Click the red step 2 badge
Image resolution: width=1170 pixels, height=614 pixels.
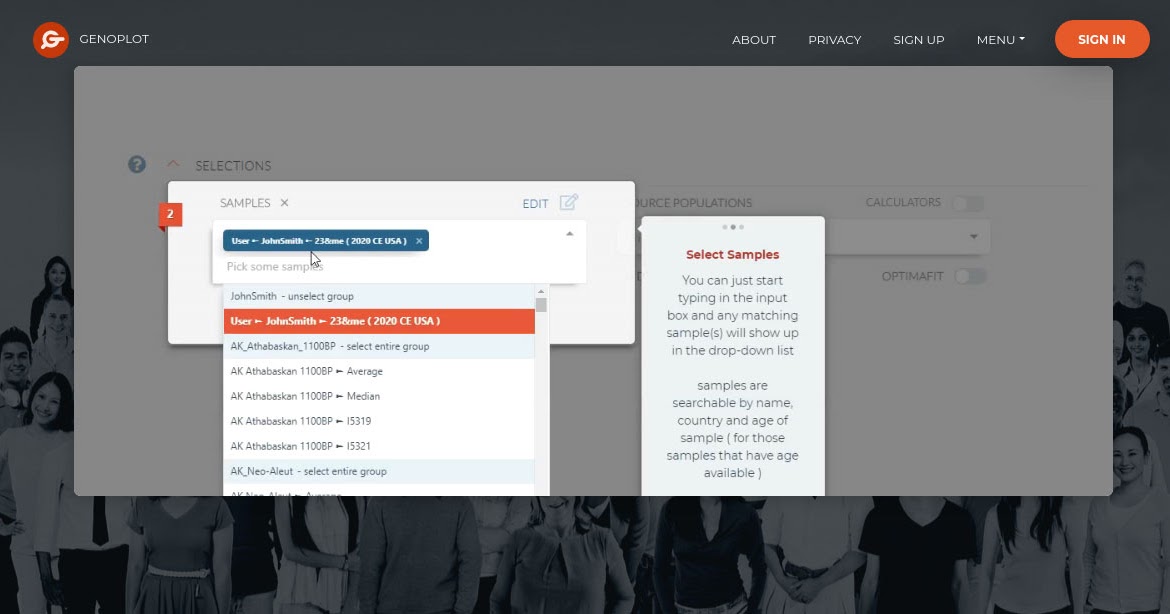point(170,214)
